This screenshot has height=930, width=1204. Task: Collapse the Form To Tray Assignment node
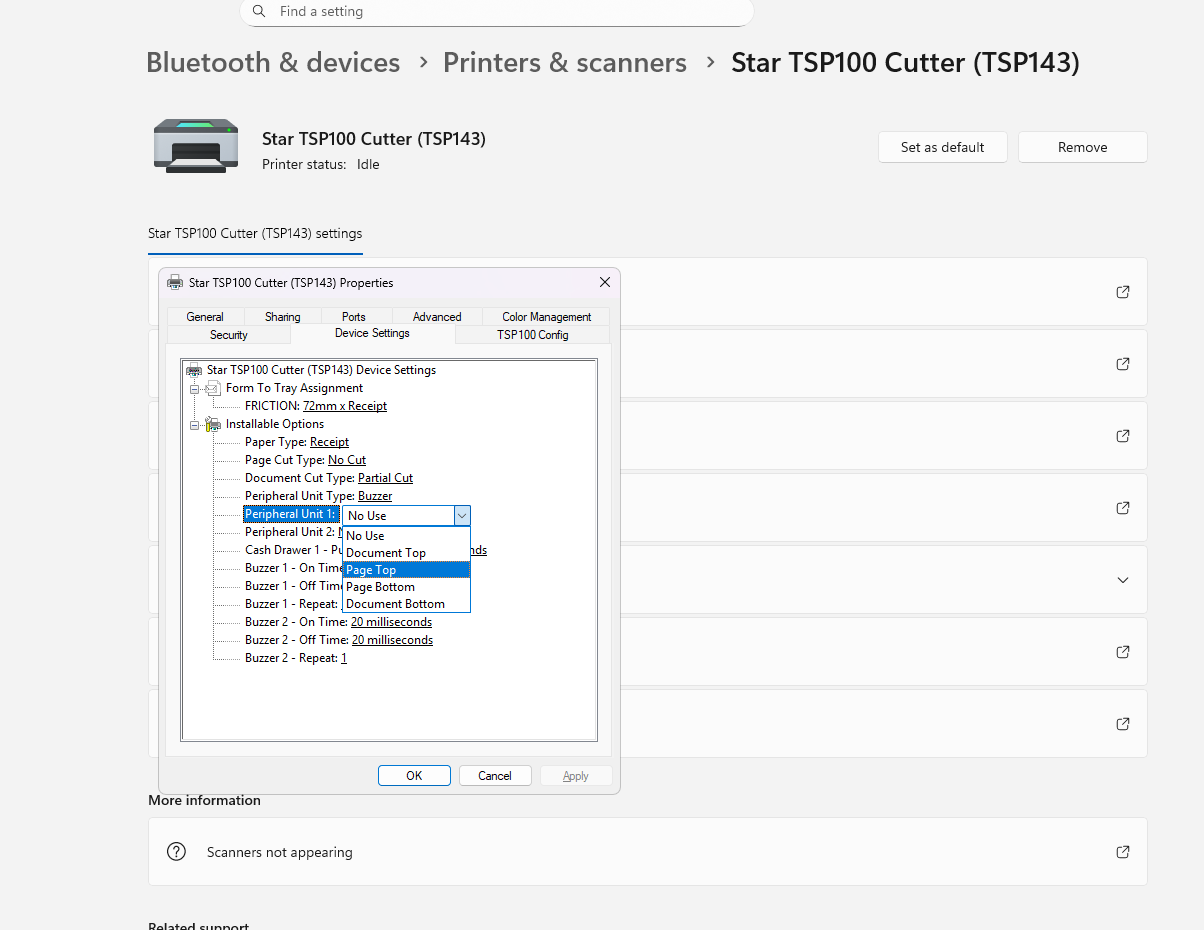point(195,388)
